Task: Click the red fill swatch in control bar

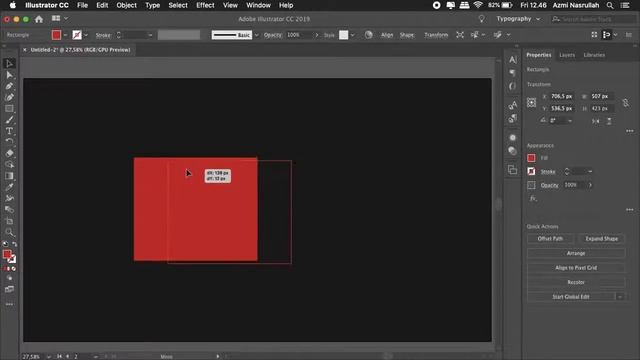Action: pyautogui.click(x=56, y=35)
